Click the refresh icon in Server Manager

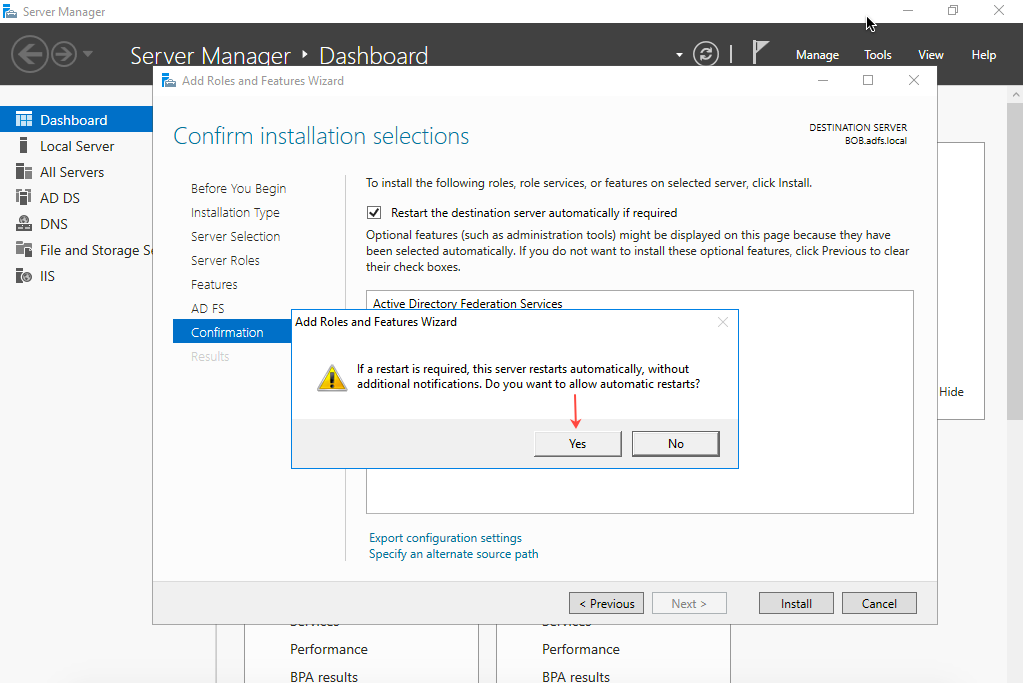pyautogui.click(x=705, y=53)
